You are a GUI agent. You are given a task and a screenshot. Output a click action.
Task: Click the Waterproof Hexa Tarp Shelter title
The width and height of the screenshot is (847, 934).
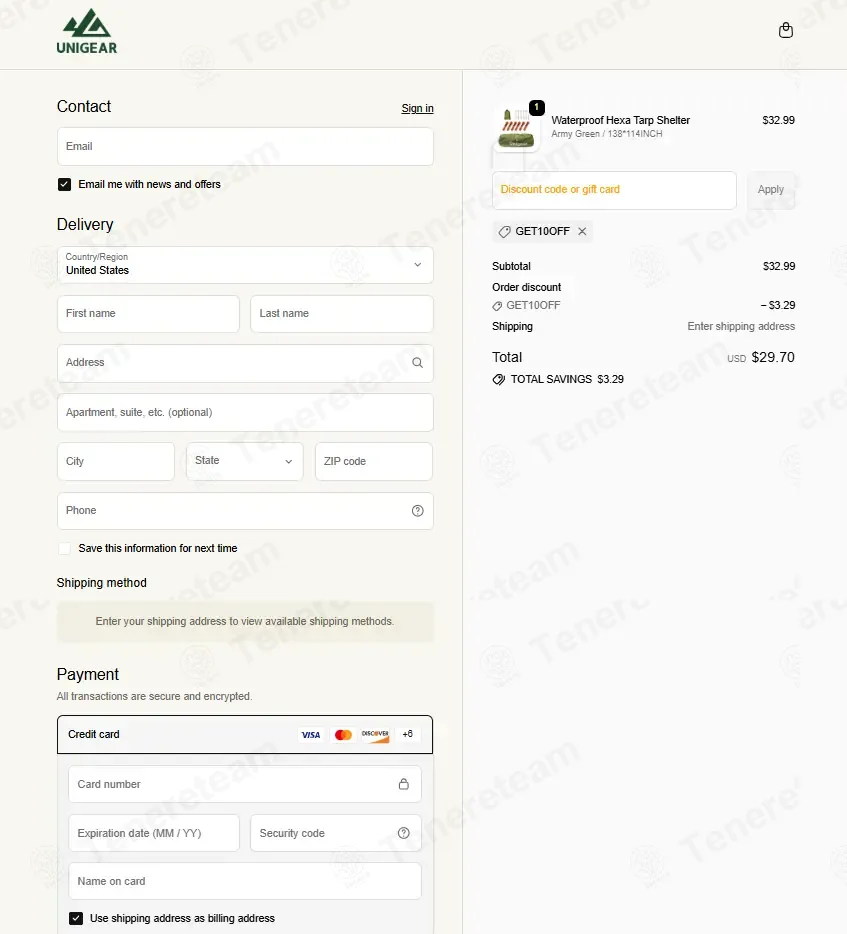click(x=620, y=120)
